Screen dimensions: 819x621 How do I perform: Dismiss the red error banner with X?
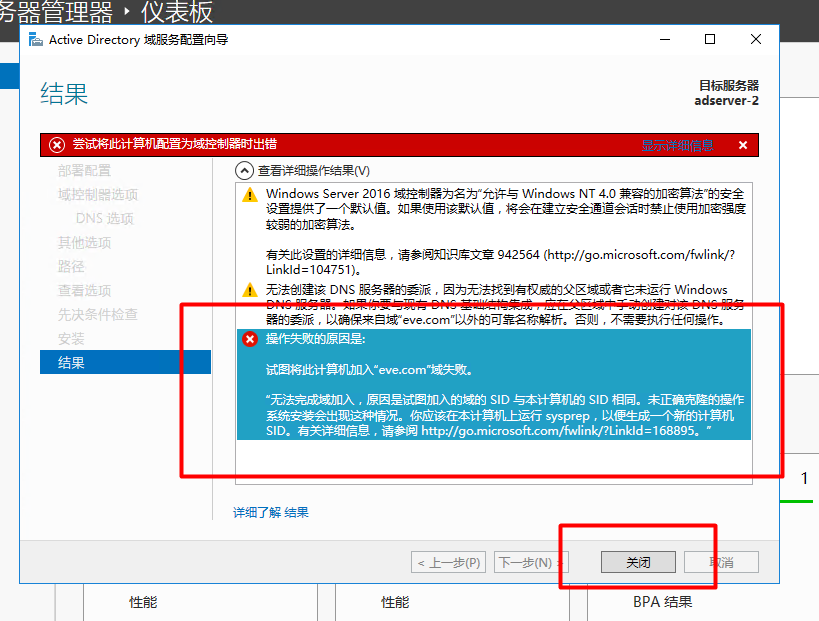[x=743, y=145]
